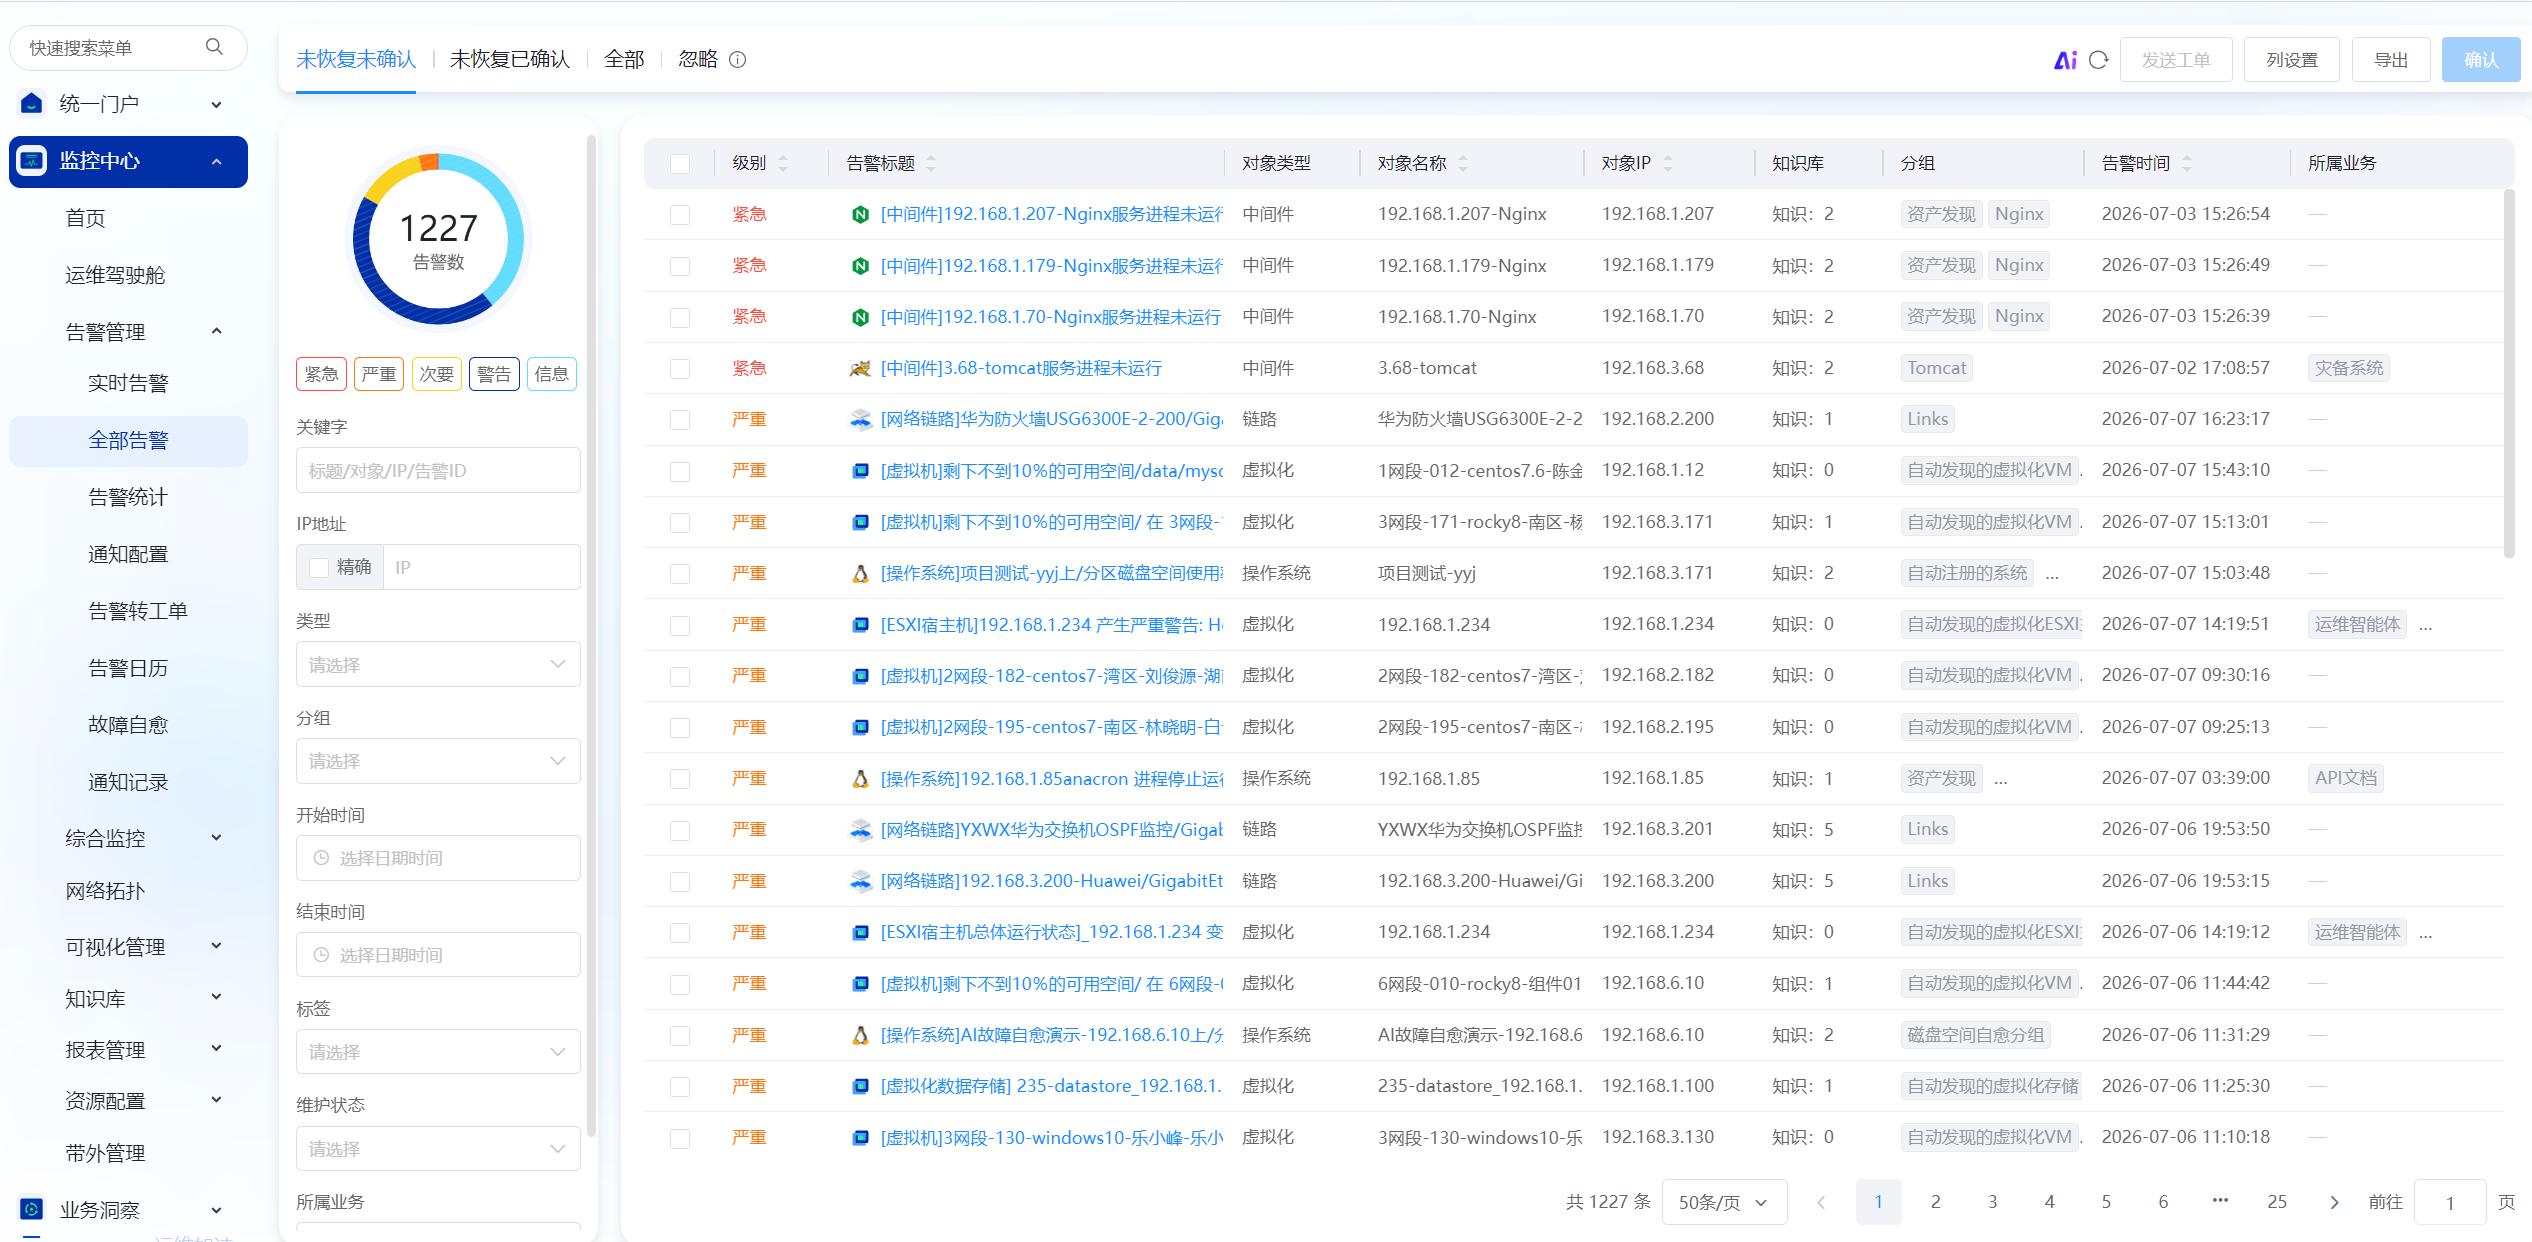Image resolution: width=2532 pixels, height=1242 pixels.
Task: Go to next page arrow
Action: tap(2334, 1202)
